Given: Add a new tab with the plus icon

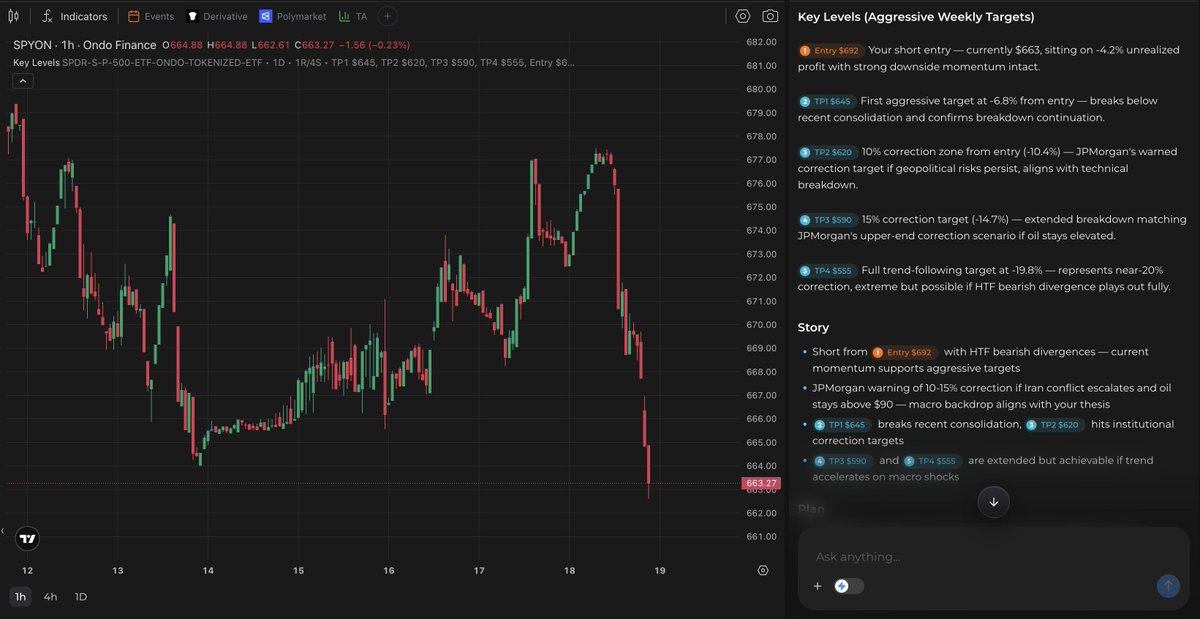Looking at the screenshot, I should (x=388, y=16).
